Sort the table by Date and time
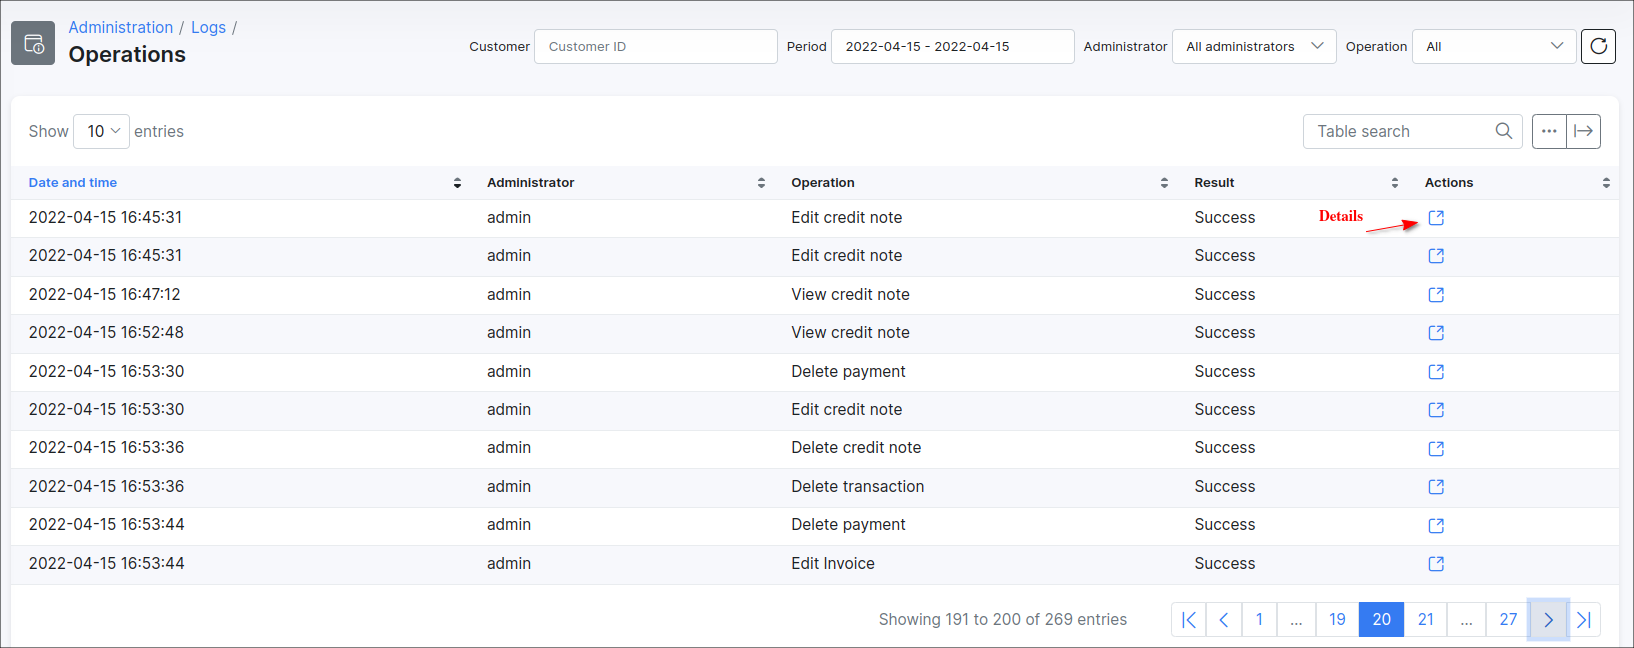Viewport: 1634px width, 648px height. 73,183
